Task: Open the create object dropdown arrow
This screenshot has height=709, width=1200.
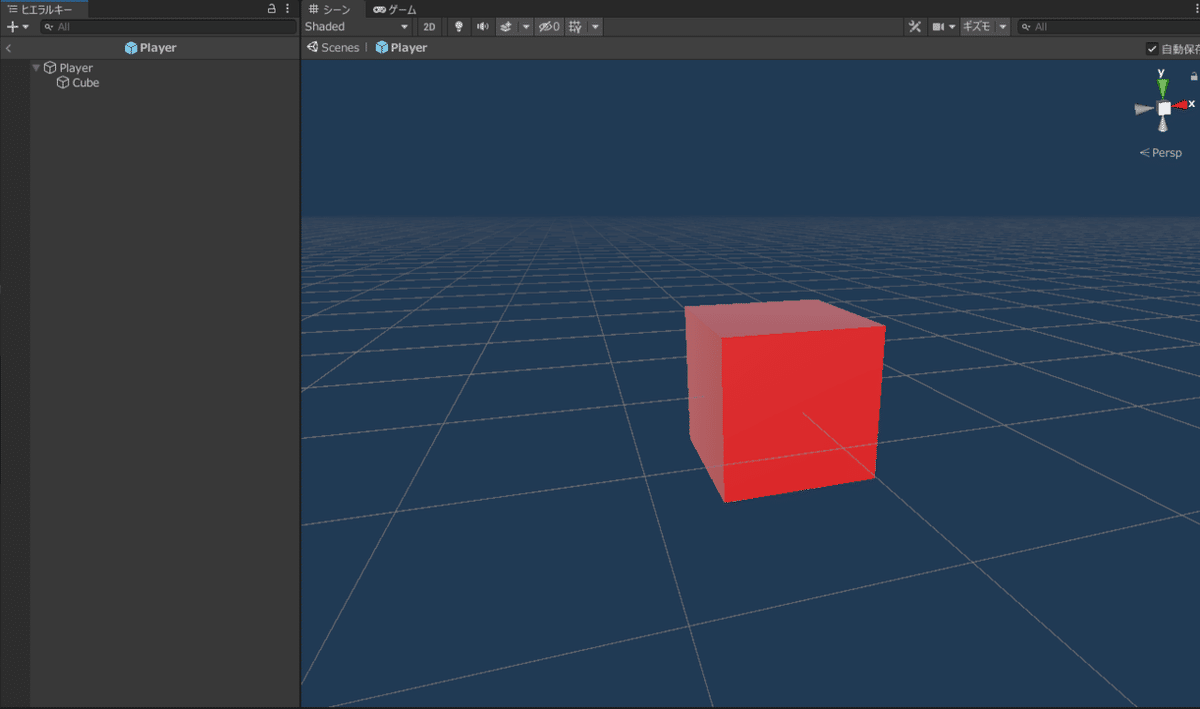Action: (x=26, y=27)
